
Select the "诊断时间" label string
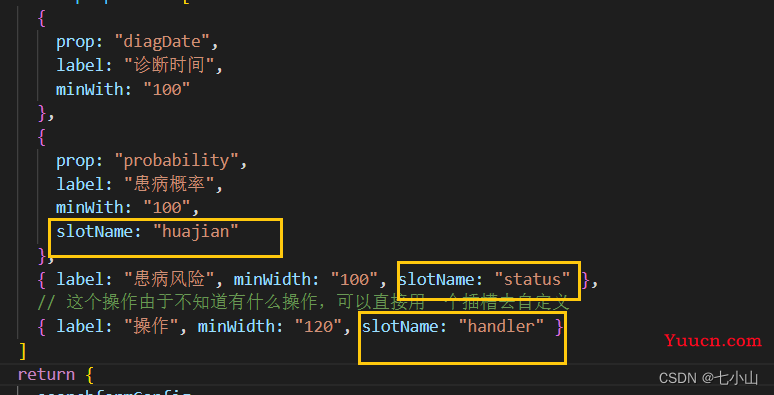[x=169, y=66]
